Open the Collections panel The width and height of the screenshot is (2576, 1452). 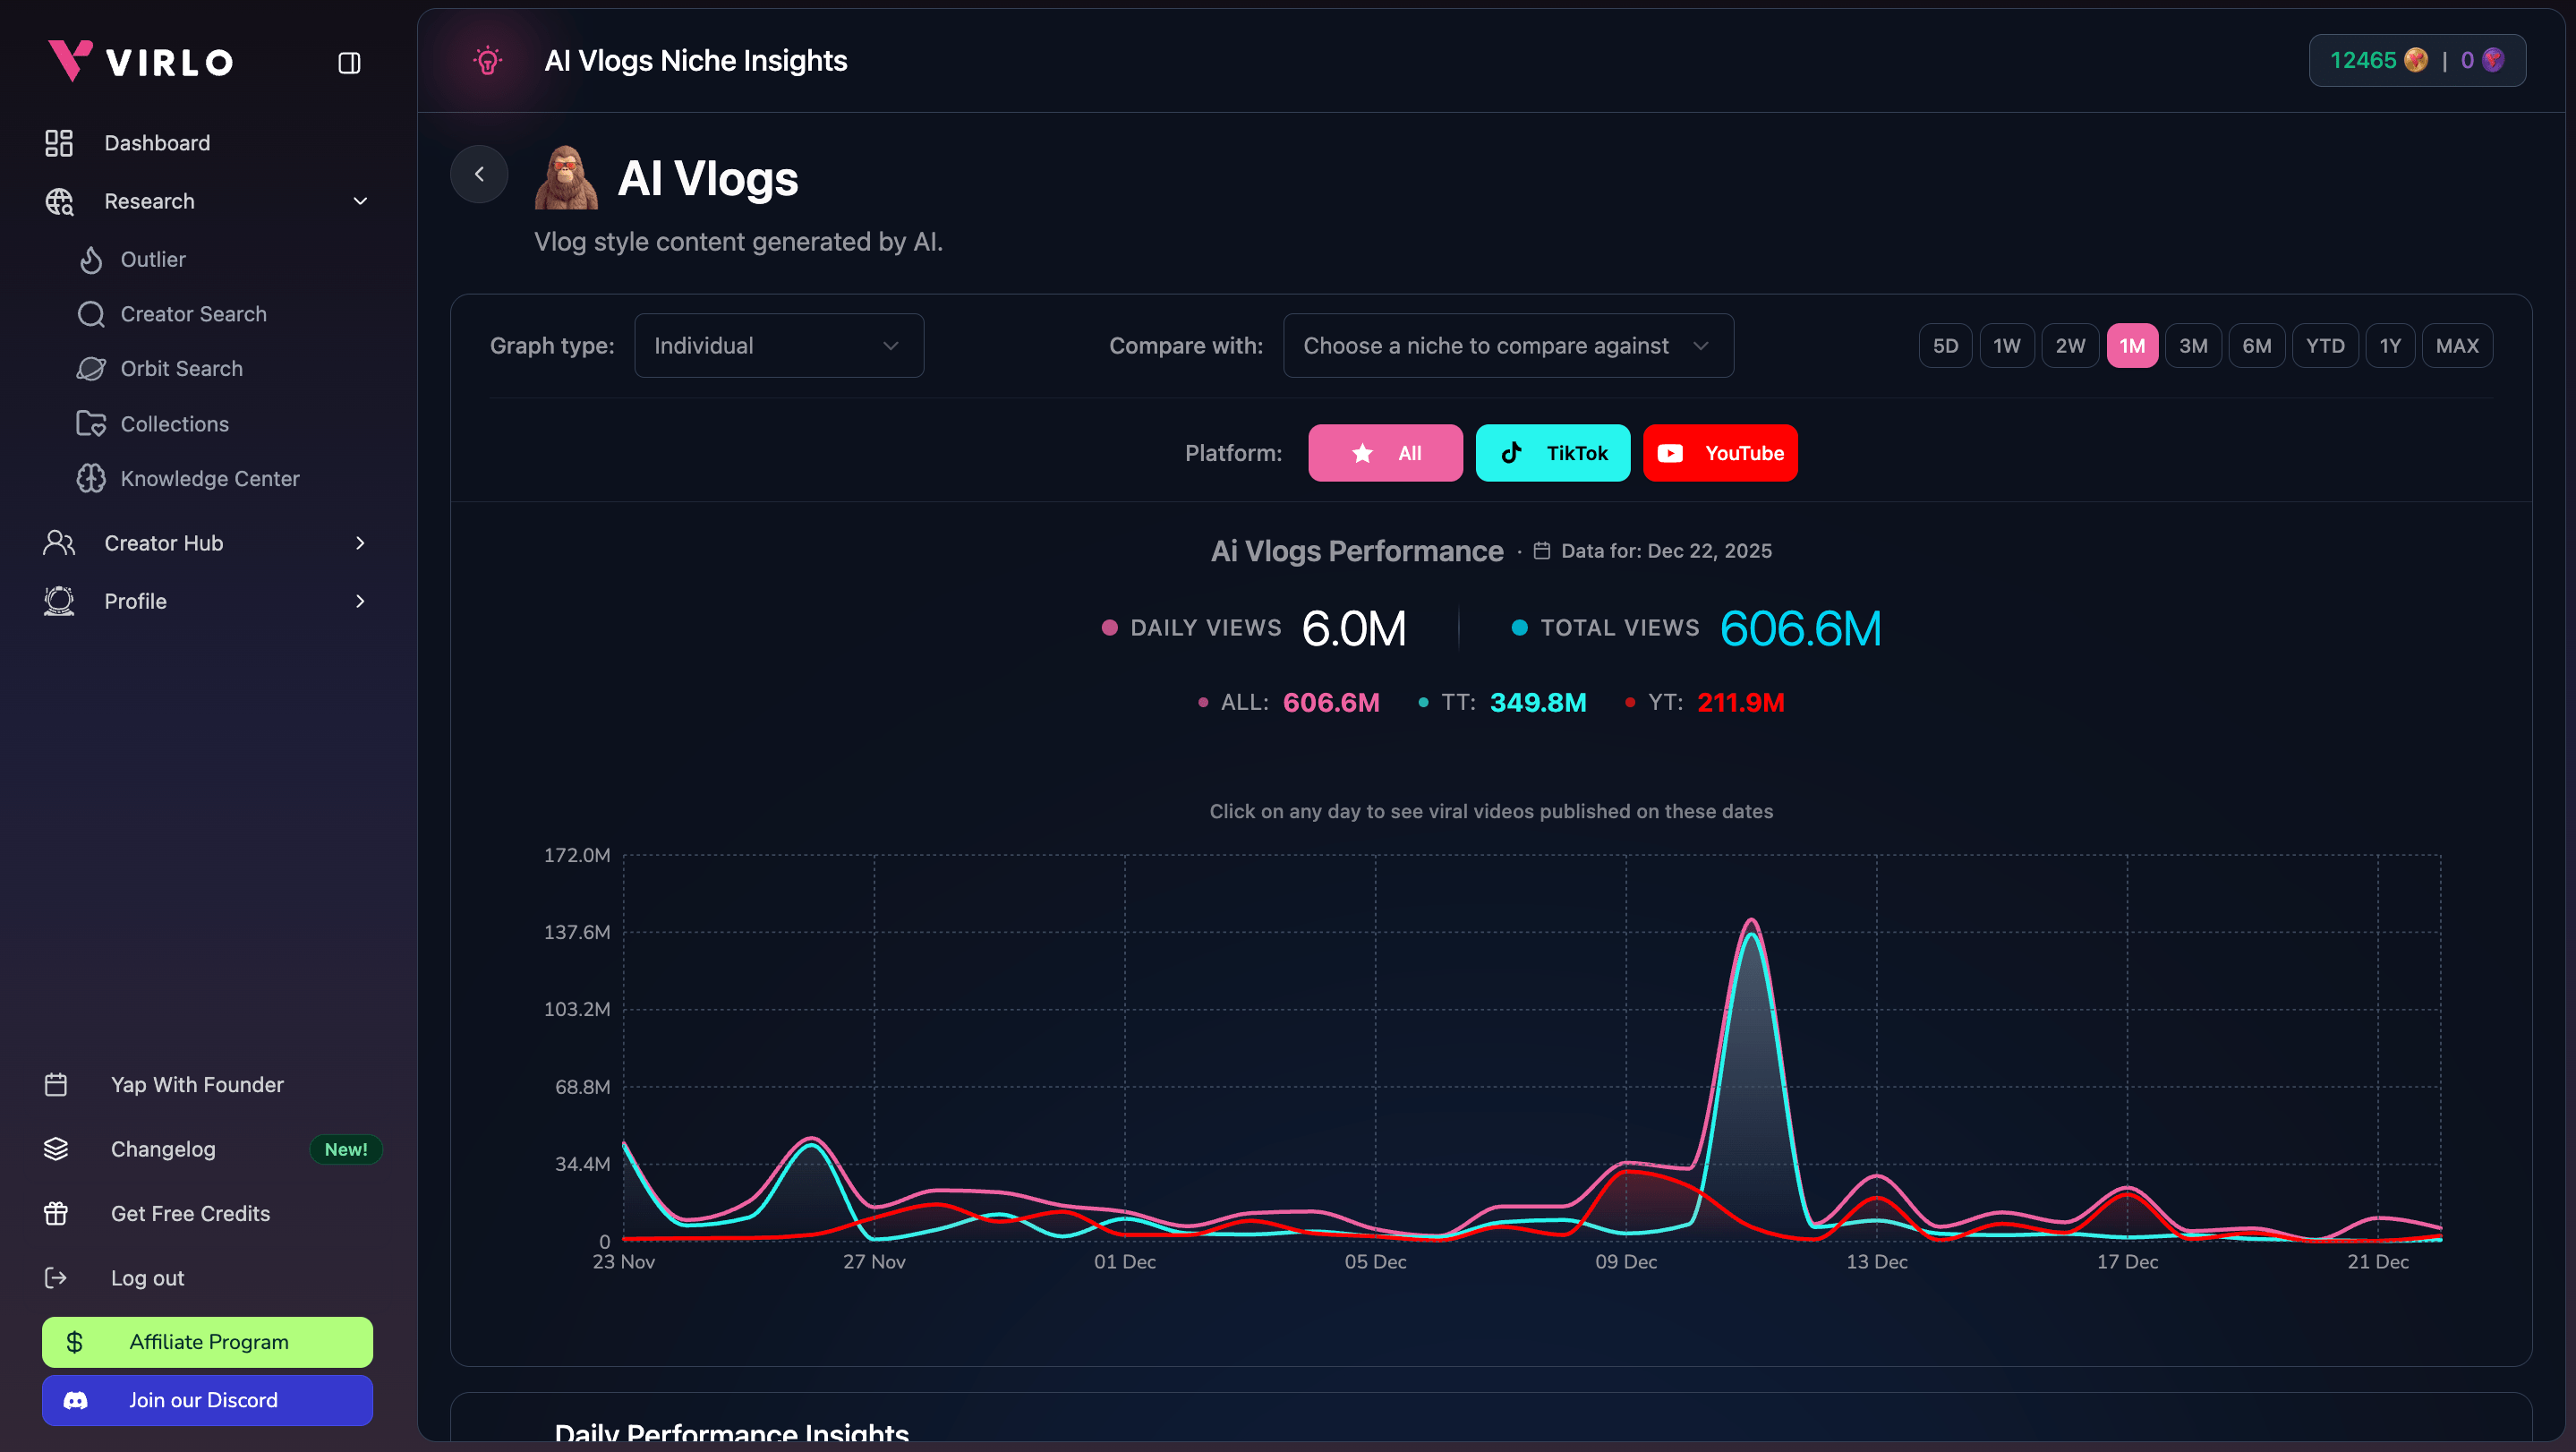pos(176,423)
